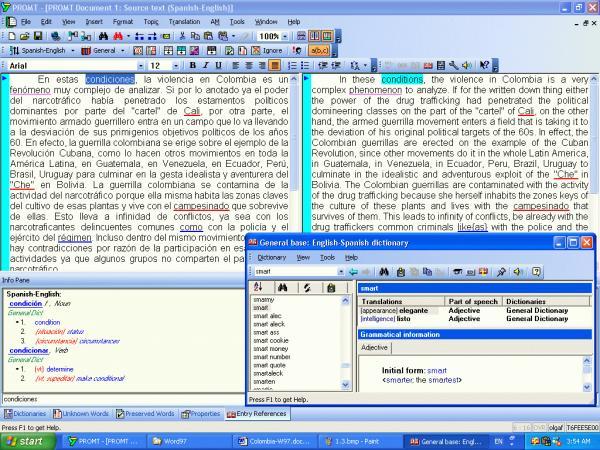Save the document with the floppy disk icon
600x450 pixels.
click(38, 36)
